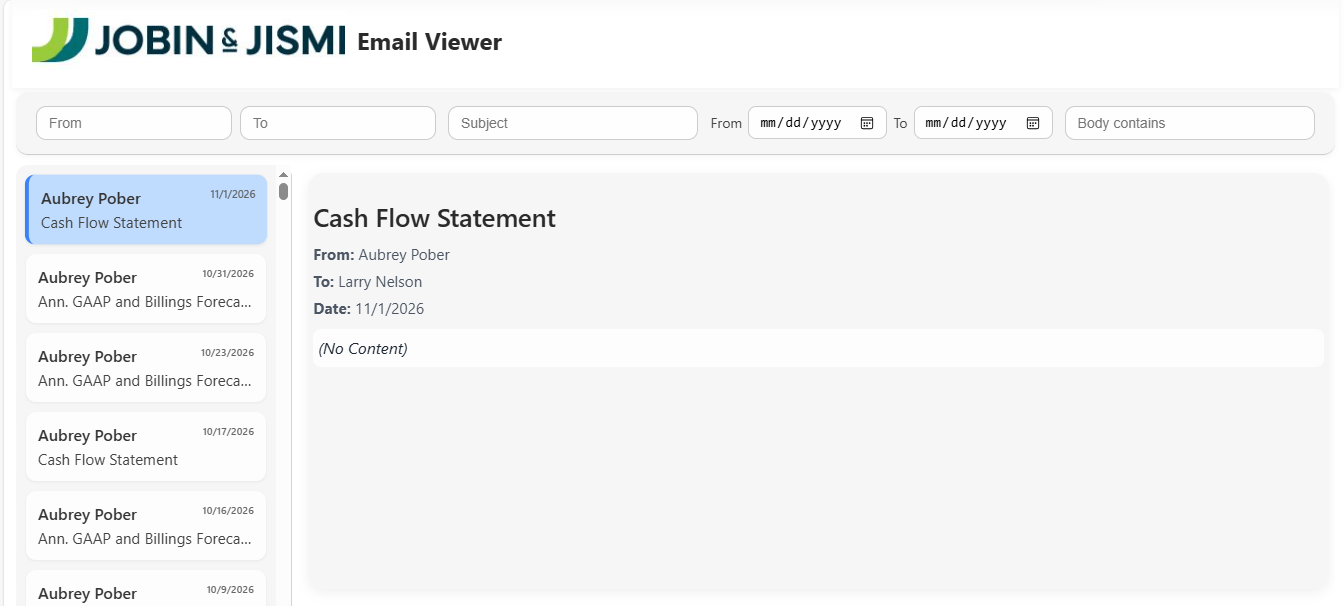This screenshot has width=1344, height=606.
Task: Open the GAAP and Billings email dated 10/31/2026
Action: coord(146,288)
